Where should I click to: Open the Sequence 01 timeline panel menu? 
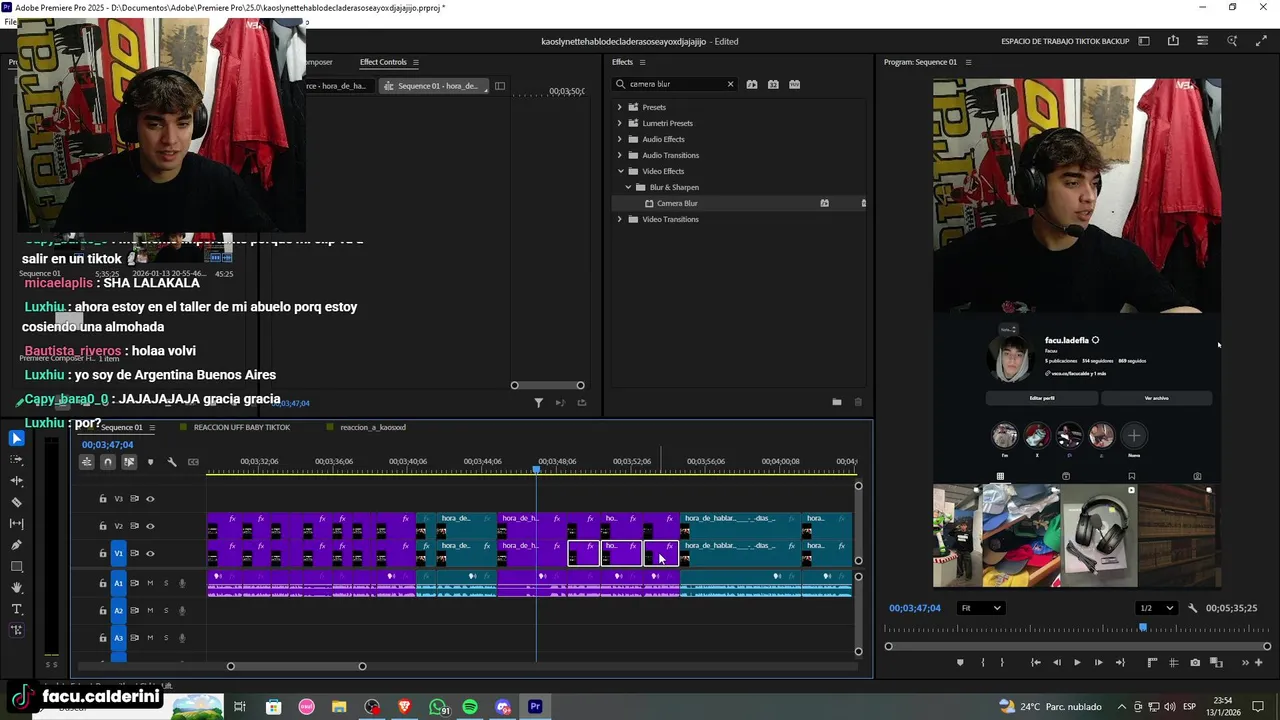pyautogui.click(x=152, y=427)
